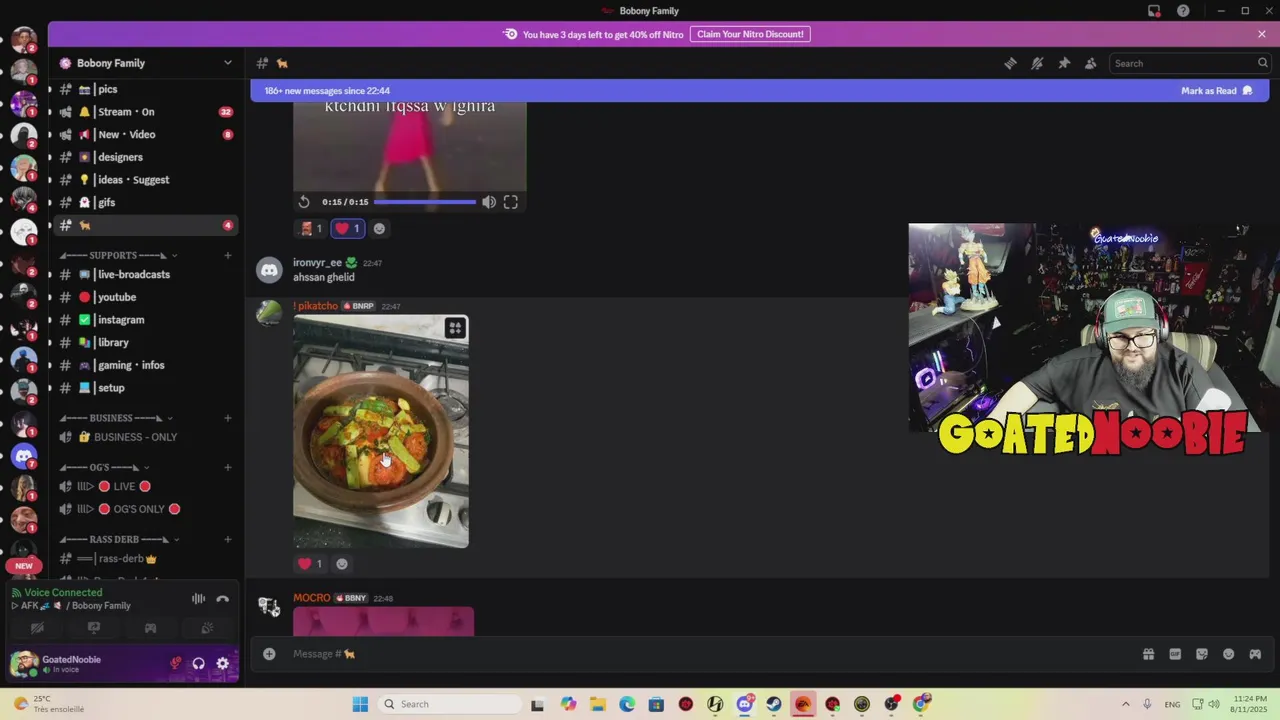Add channel to OG'S category

pyautogui.click(x=228, y=467)
